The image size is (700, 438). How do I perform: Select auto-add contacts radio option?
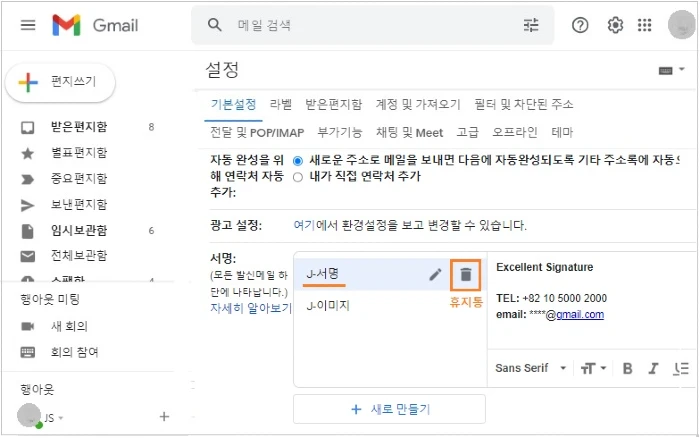click(298, 161)
